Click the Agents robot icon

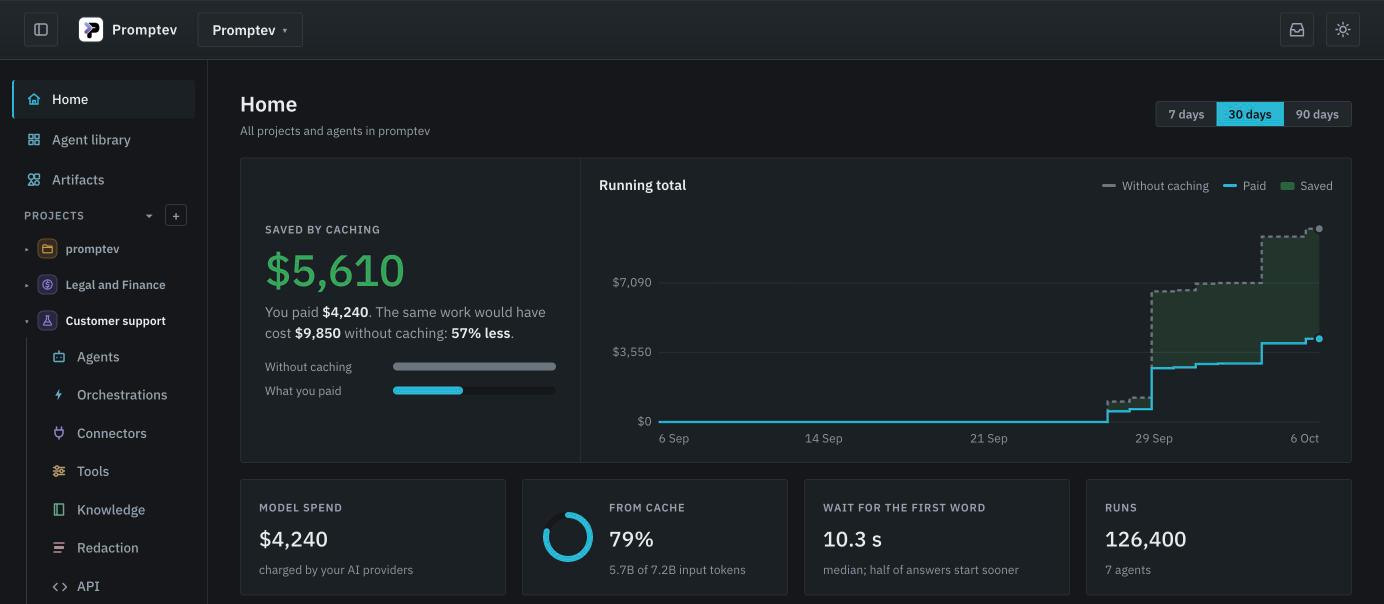[59, 357]
